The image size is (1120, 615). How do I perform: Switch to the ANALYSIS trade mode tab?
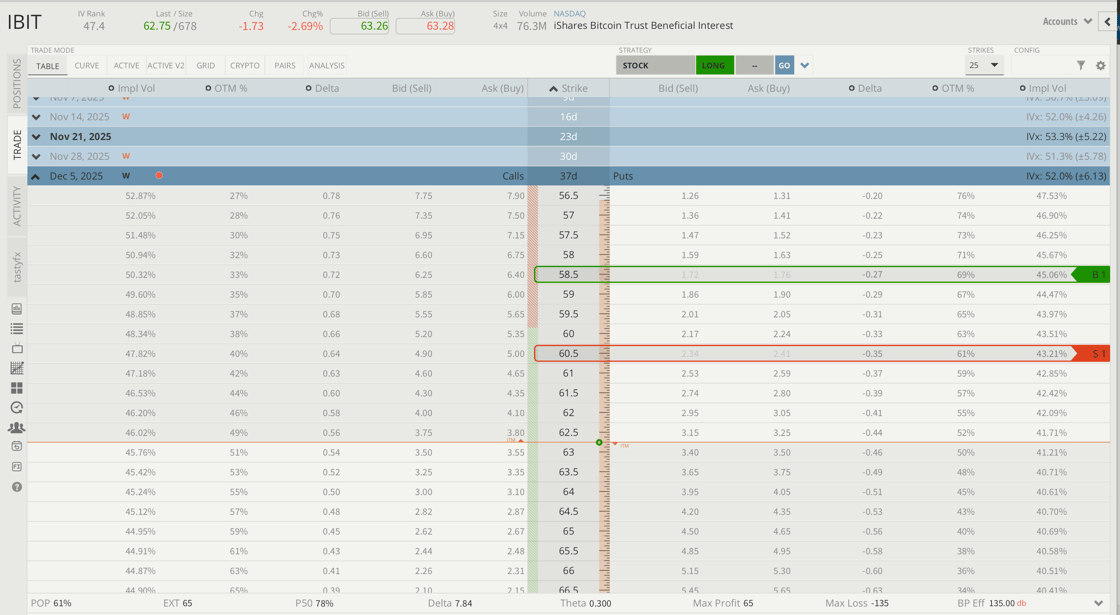(x=326, y=66)
